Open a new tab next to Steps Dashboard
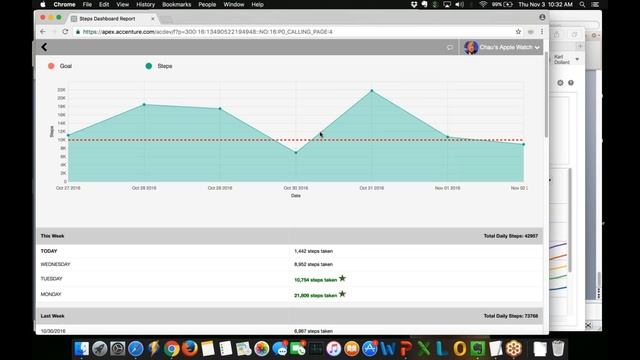This screenshot has width=640, height=360. (166, 20)
